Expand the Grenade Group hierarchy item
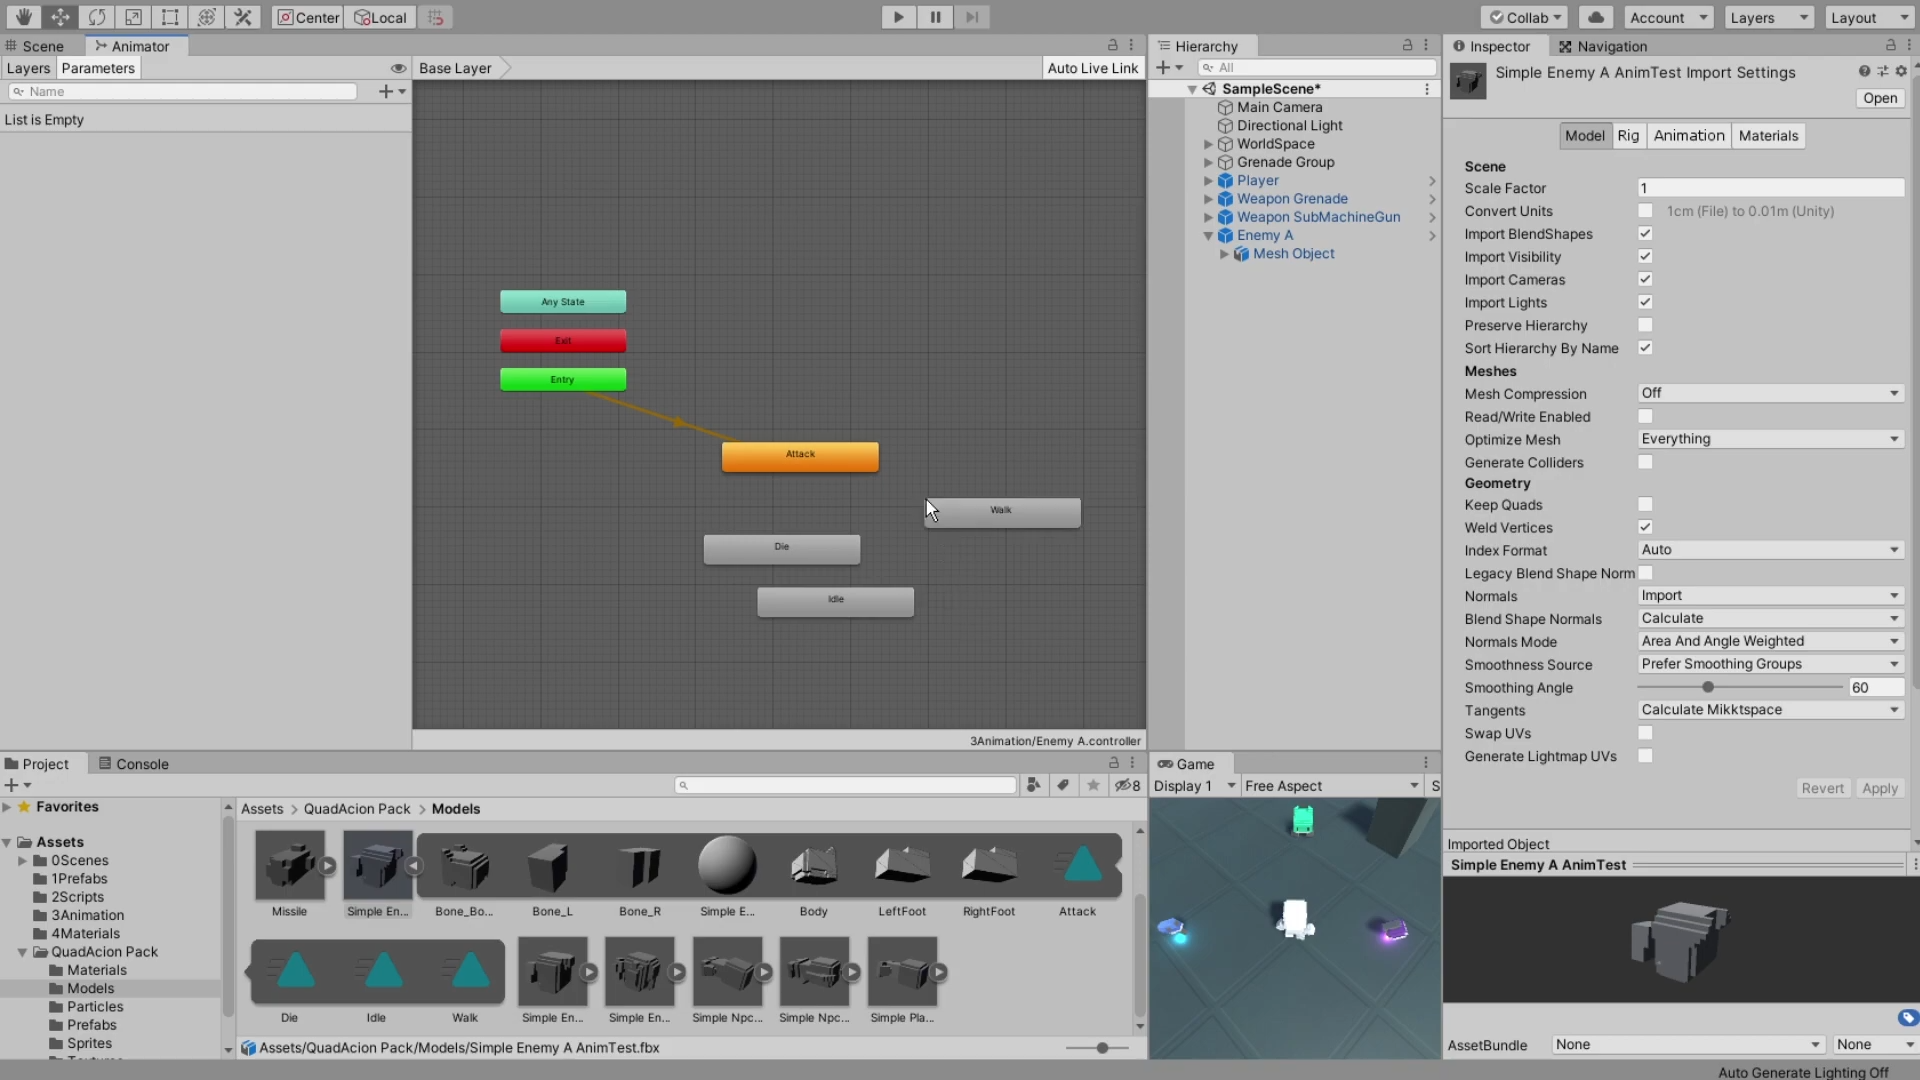 pyautogui.click(x=1208, y=162)
